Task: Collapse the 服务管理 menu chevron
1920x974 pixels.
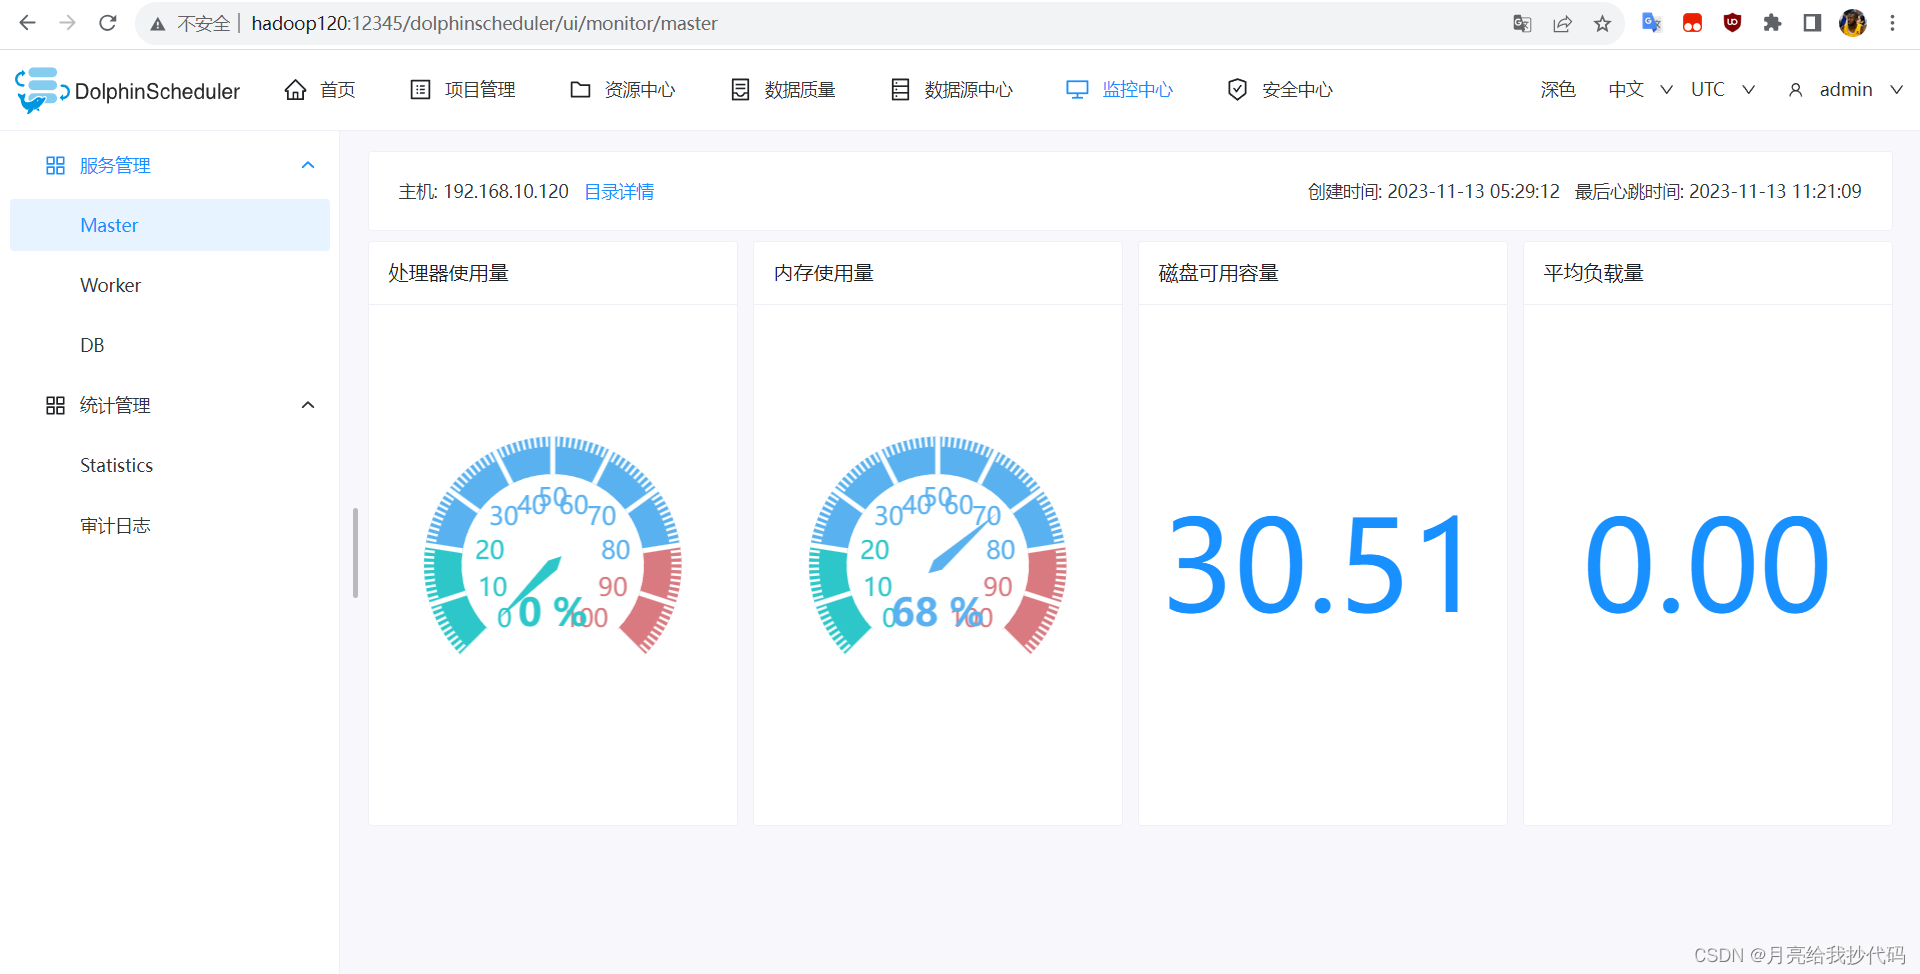Action: click(308, 165)
